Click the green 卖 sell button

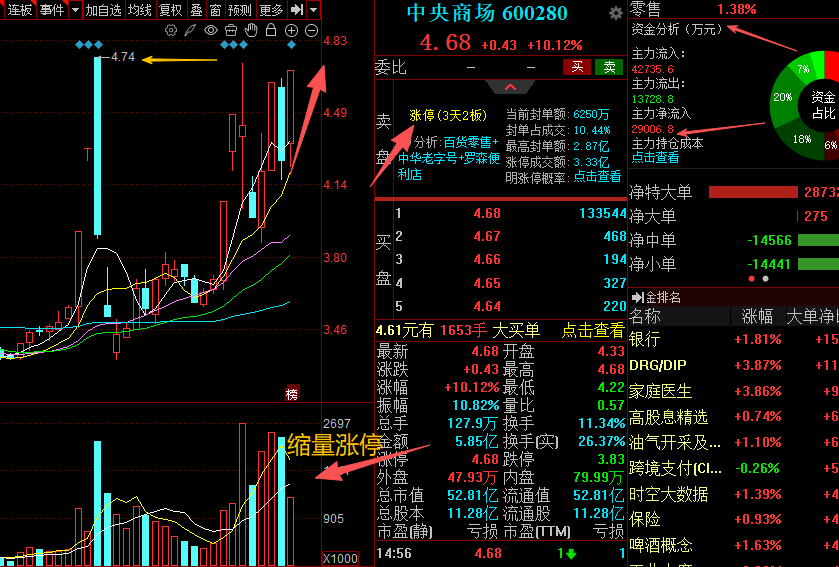click(x=609, y=67)
